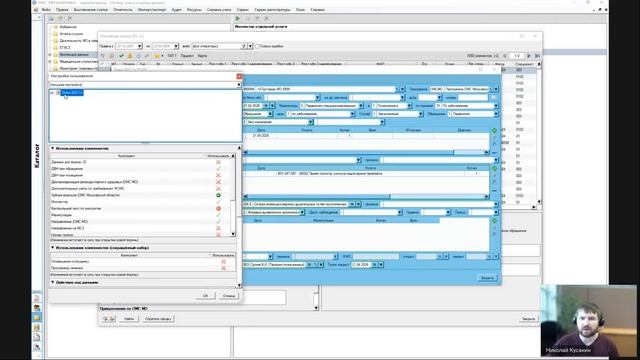Viewport: 640px width, 360px height.
Task: Click the green checkmark icon in monitor toolbar
Action: [x=121, y=56]
